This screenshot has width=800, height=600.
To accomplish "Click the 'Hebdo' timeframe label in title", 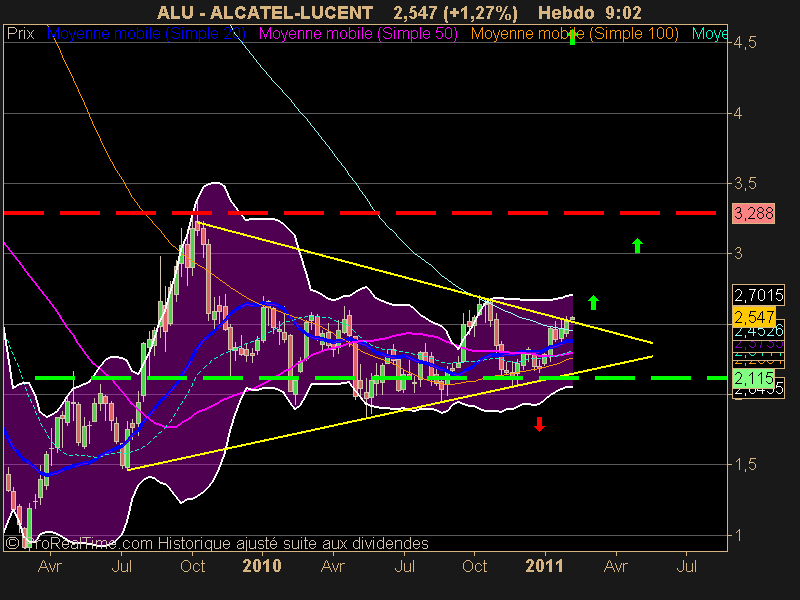I will [x=566, y=13].
